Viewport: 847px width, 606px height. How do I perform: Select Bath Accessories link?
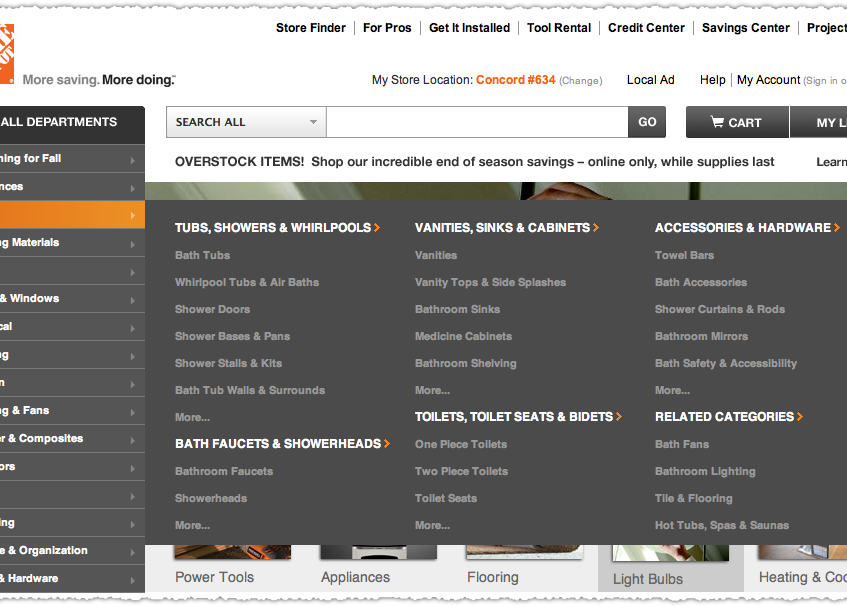pos(701,282)
